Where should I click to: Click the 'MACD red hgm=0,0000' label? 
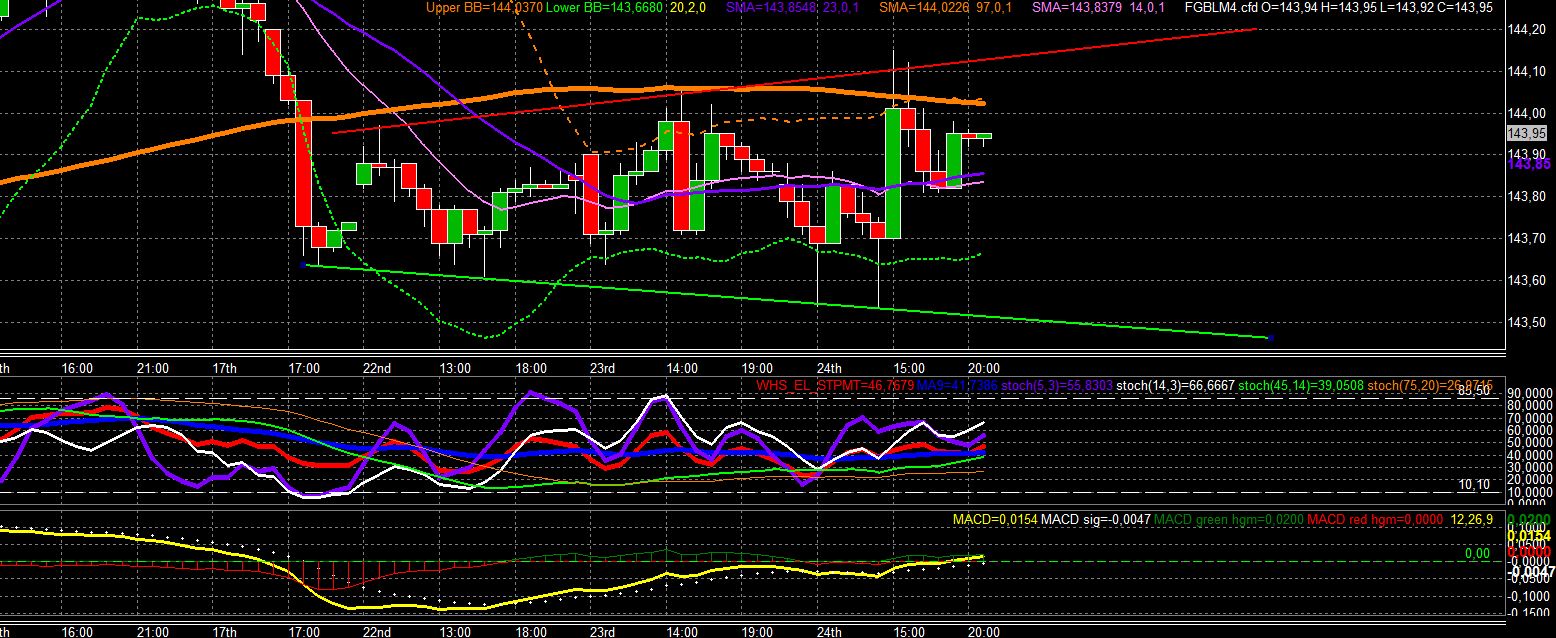1376,520
